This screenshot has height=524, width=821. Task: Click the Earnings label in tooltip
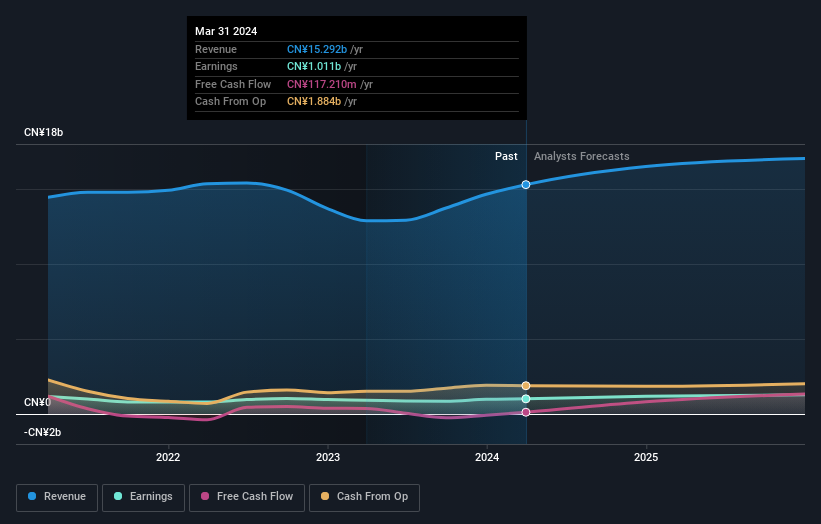tap(216, 66)
